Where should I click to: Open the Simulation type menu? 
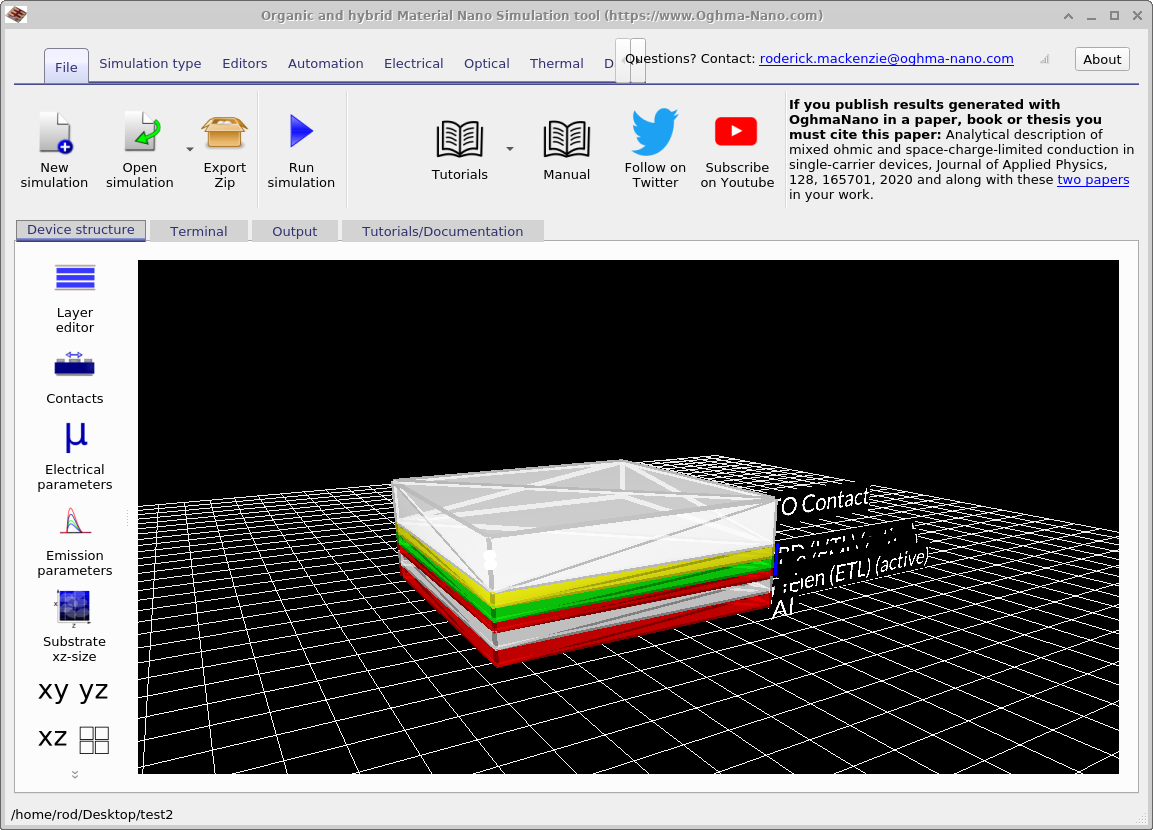pos(150,63)
